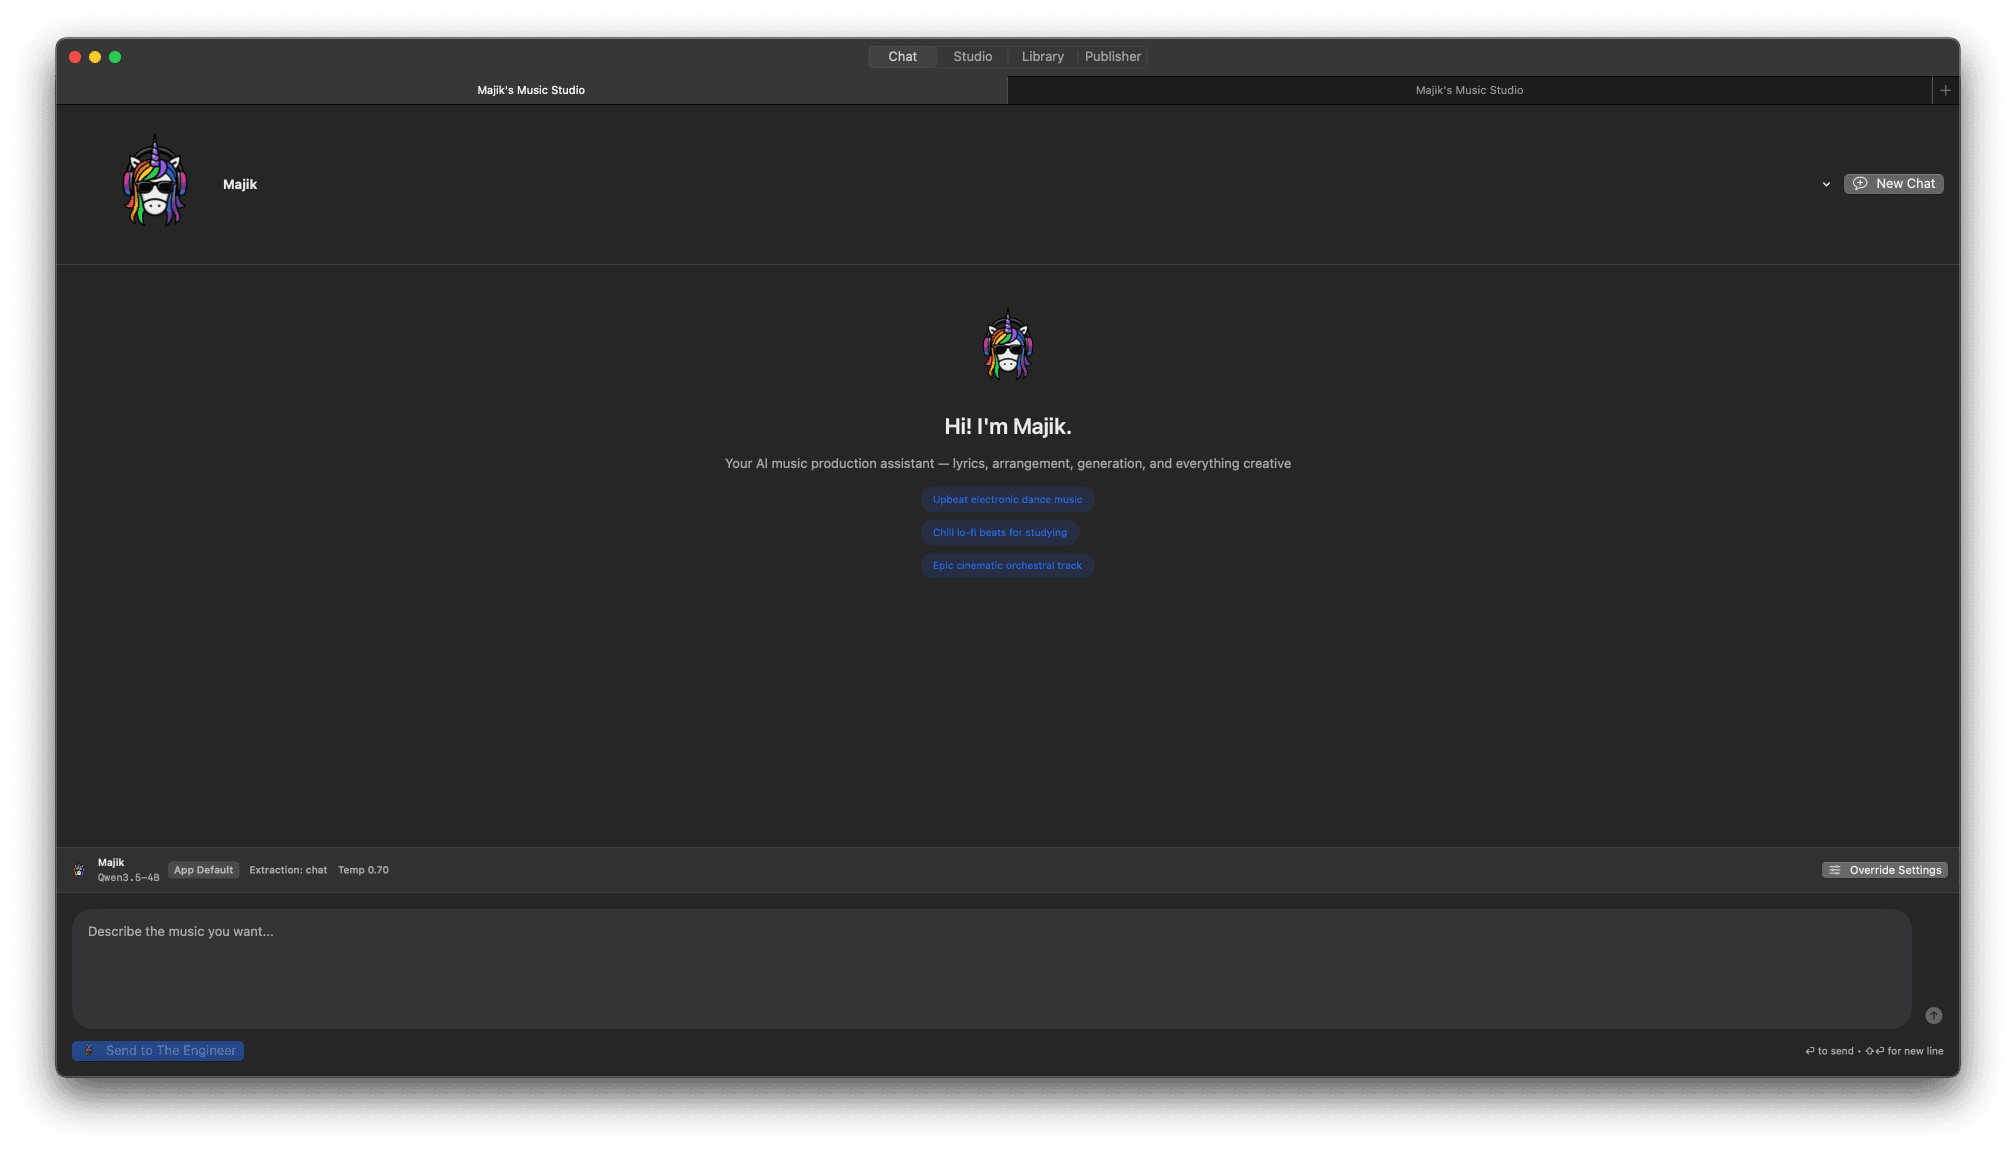Expand the chevron next to New Chat
2016x1151 pixels.
tap(1826, 184)
